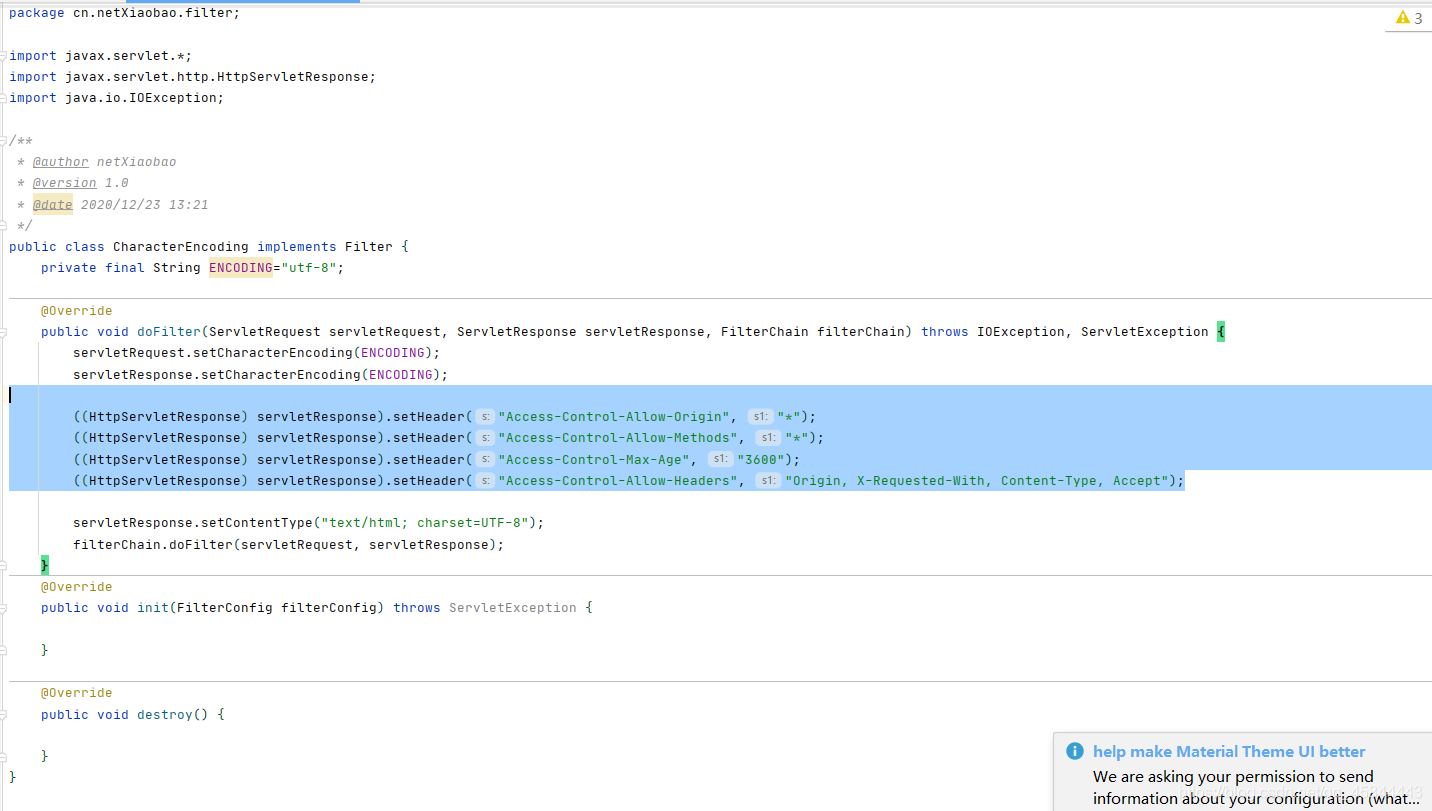Click the init method name
Screen dimensions: 1432x811
point(153,607)
